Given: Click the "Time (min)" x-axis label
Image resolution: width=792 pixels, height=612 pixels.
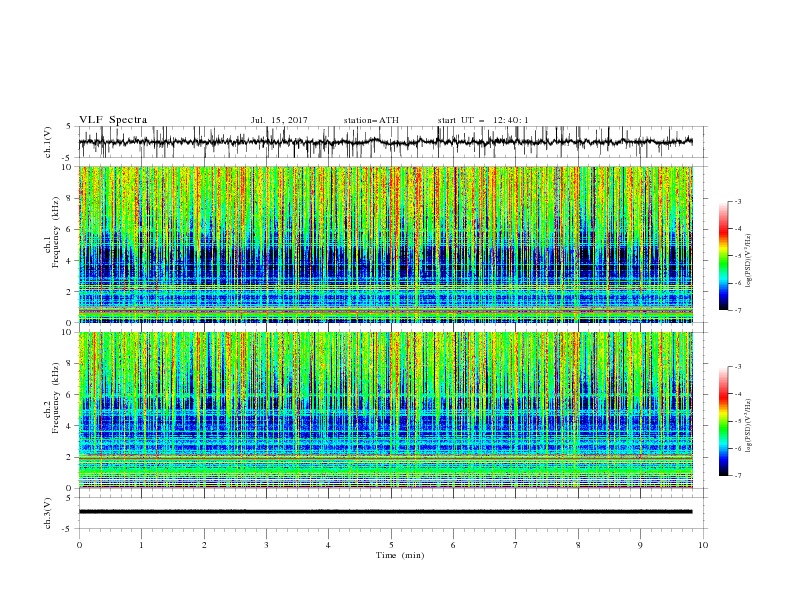Looking at the screenshot, I should tap(400, 555).
